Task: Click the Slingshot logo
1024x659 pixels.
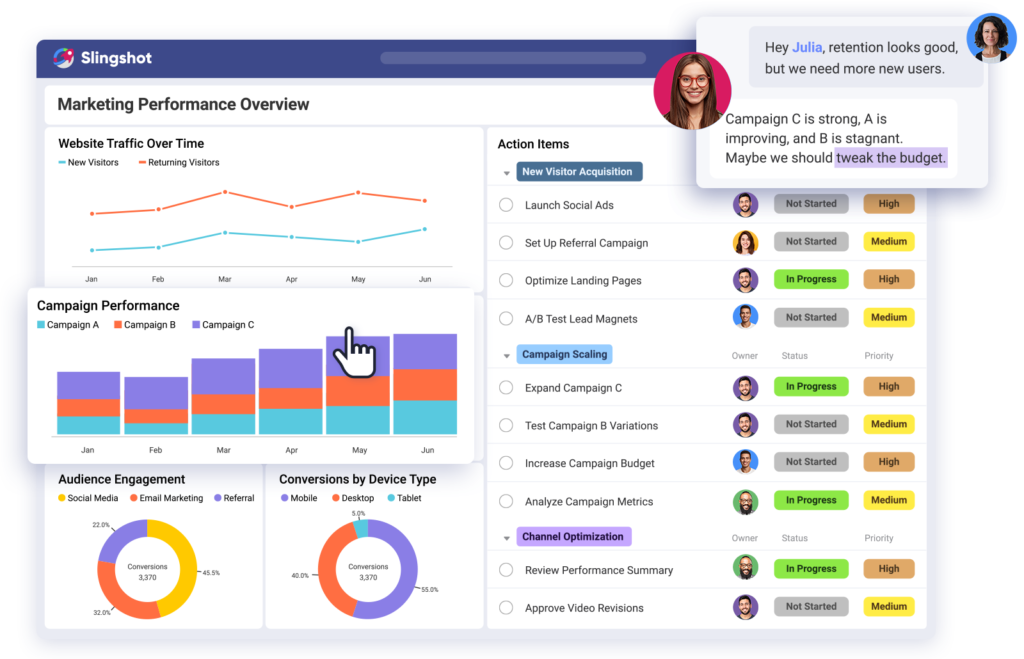Action: coord(102,58)
